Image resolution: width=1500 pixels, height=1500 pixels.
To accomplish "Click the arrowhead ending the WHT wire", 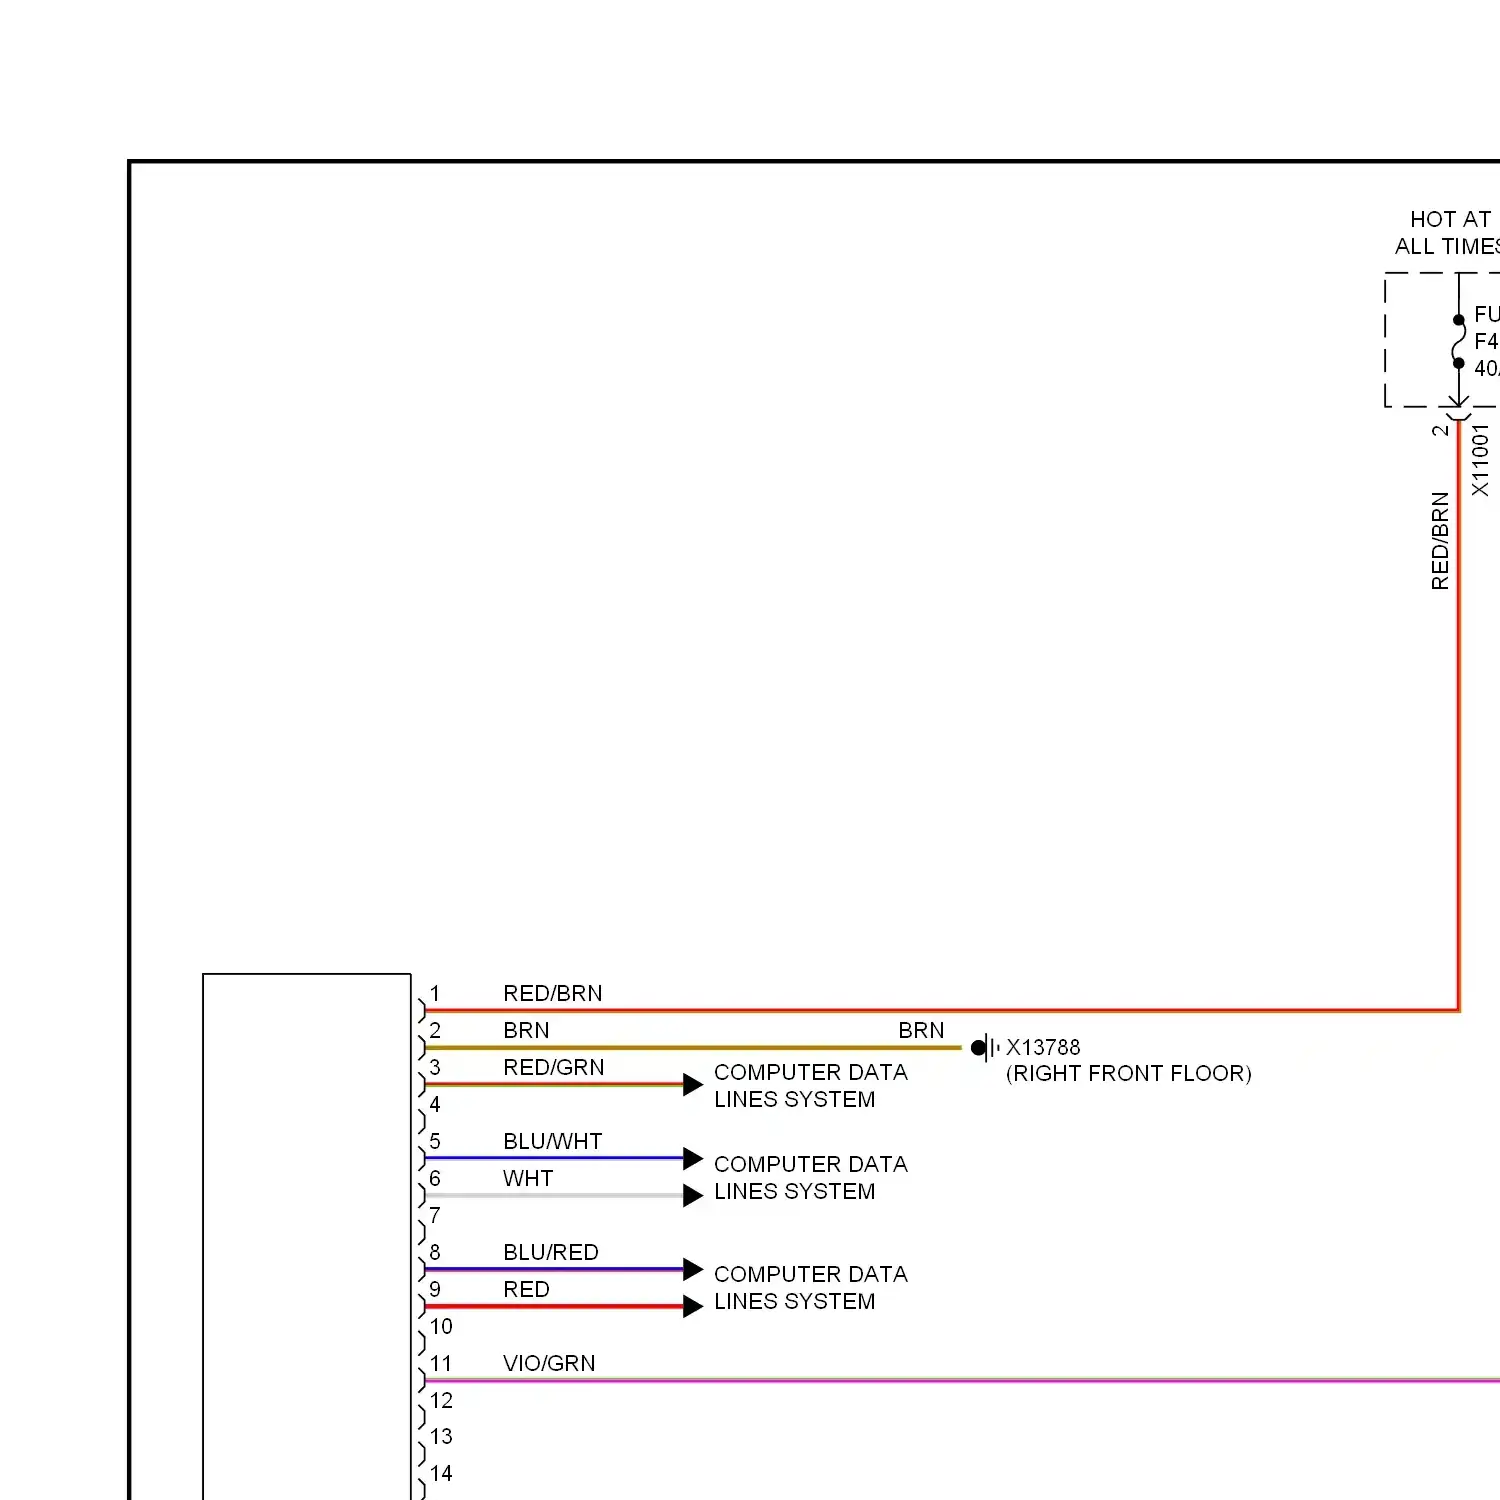I will [693, 1196].
